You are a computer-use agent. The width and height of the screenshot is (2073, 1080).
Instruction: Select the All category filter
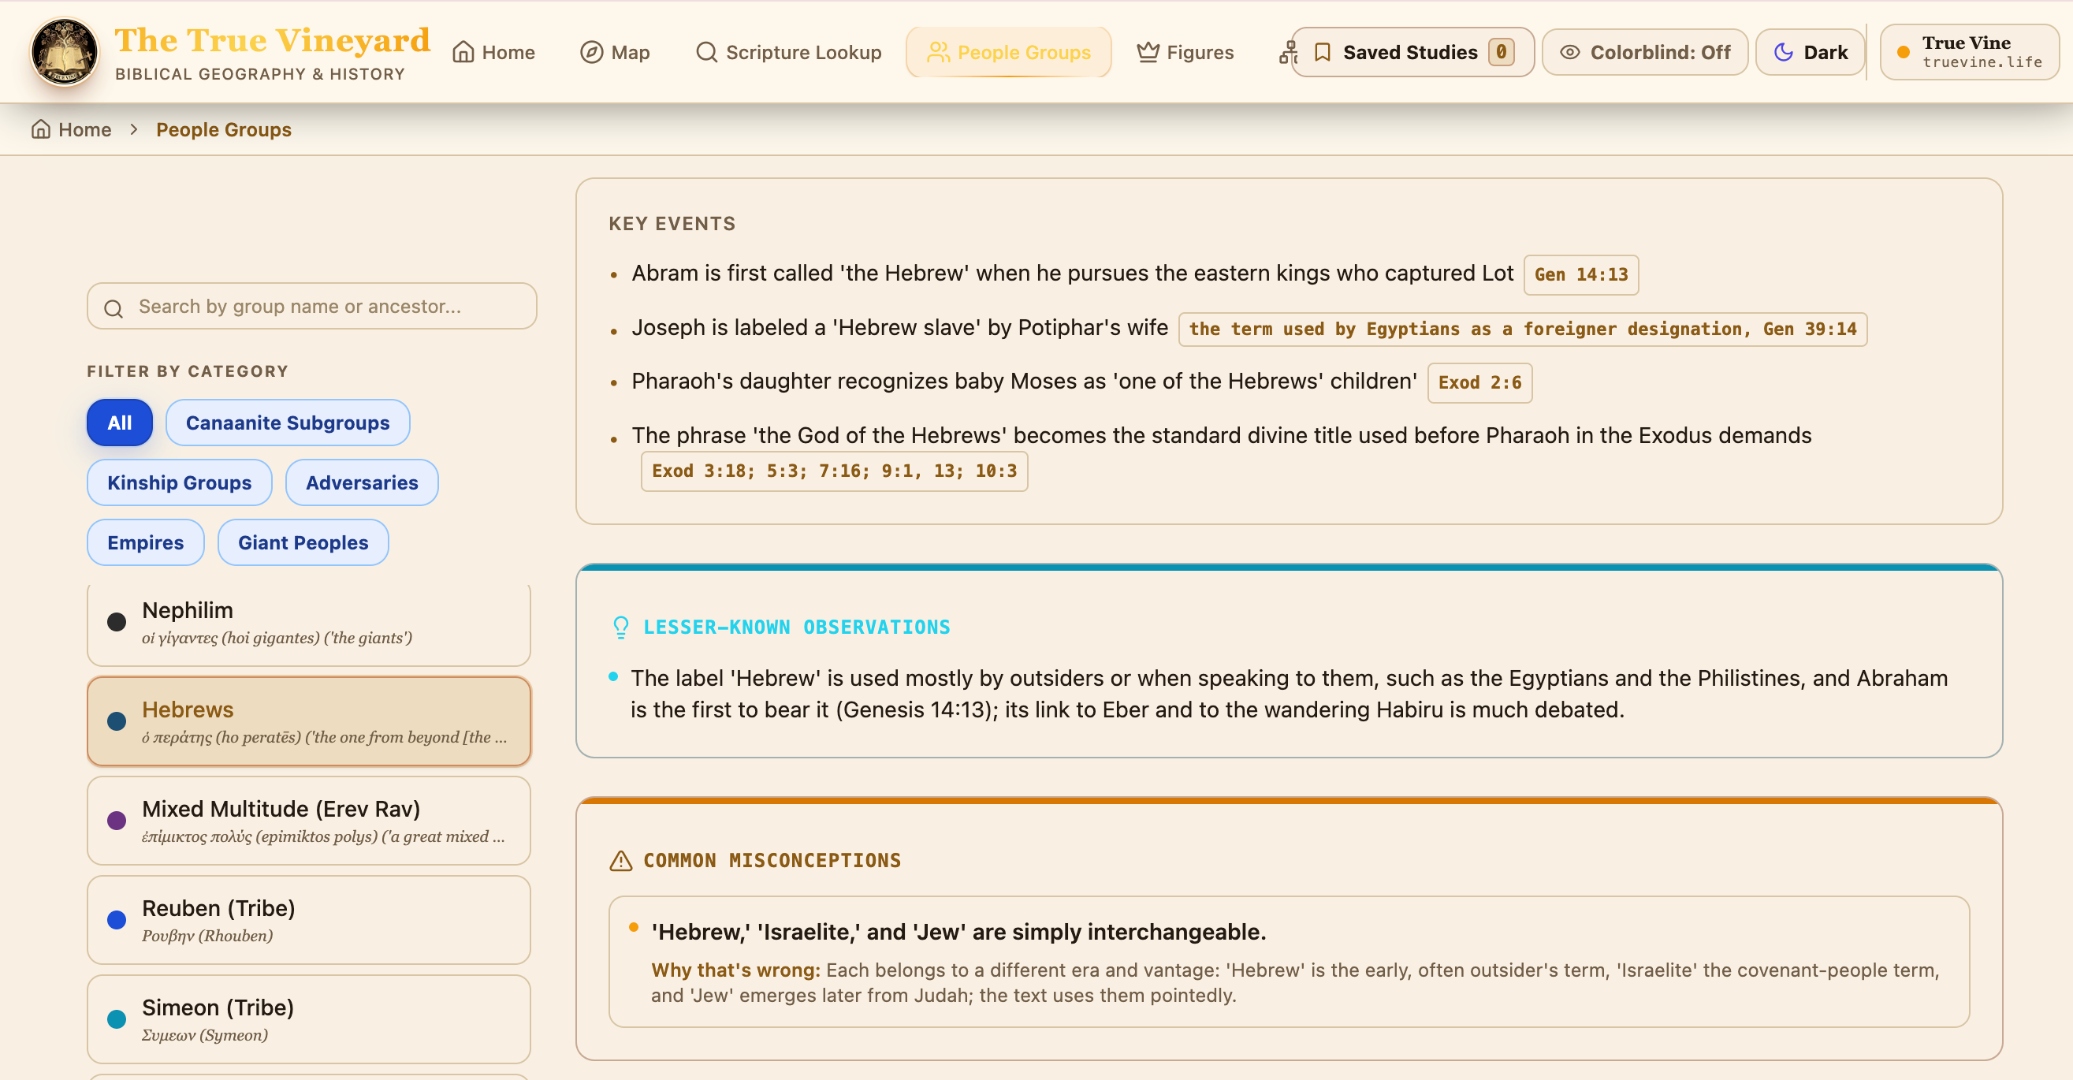point(120,423)
